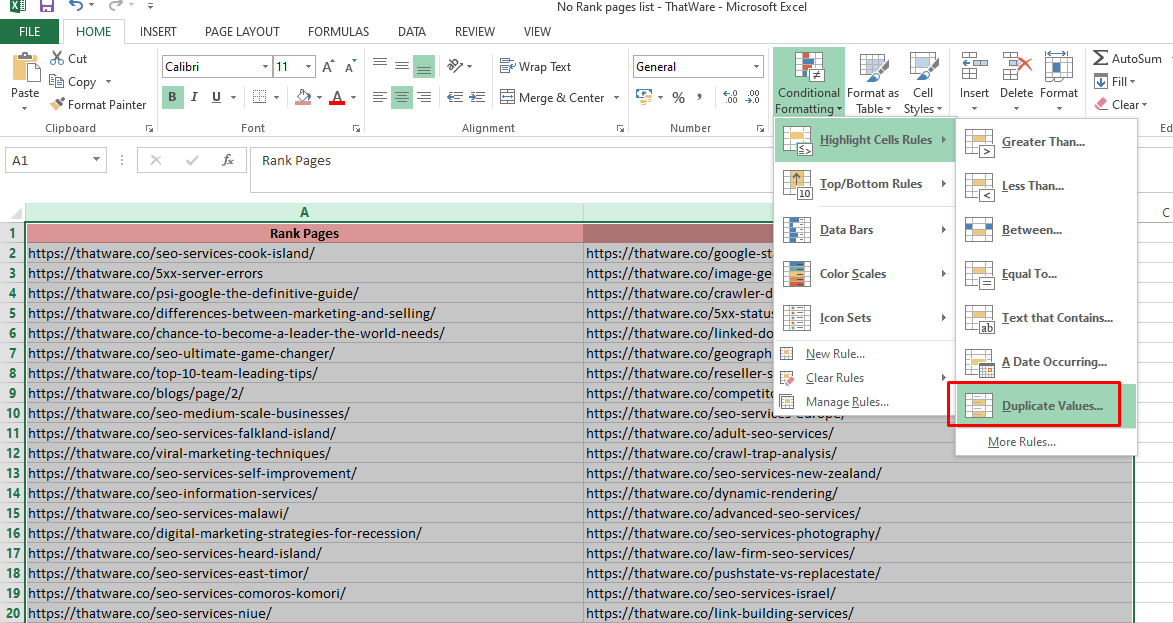Click the Paste clipboard icon

[x=25, y=69]
